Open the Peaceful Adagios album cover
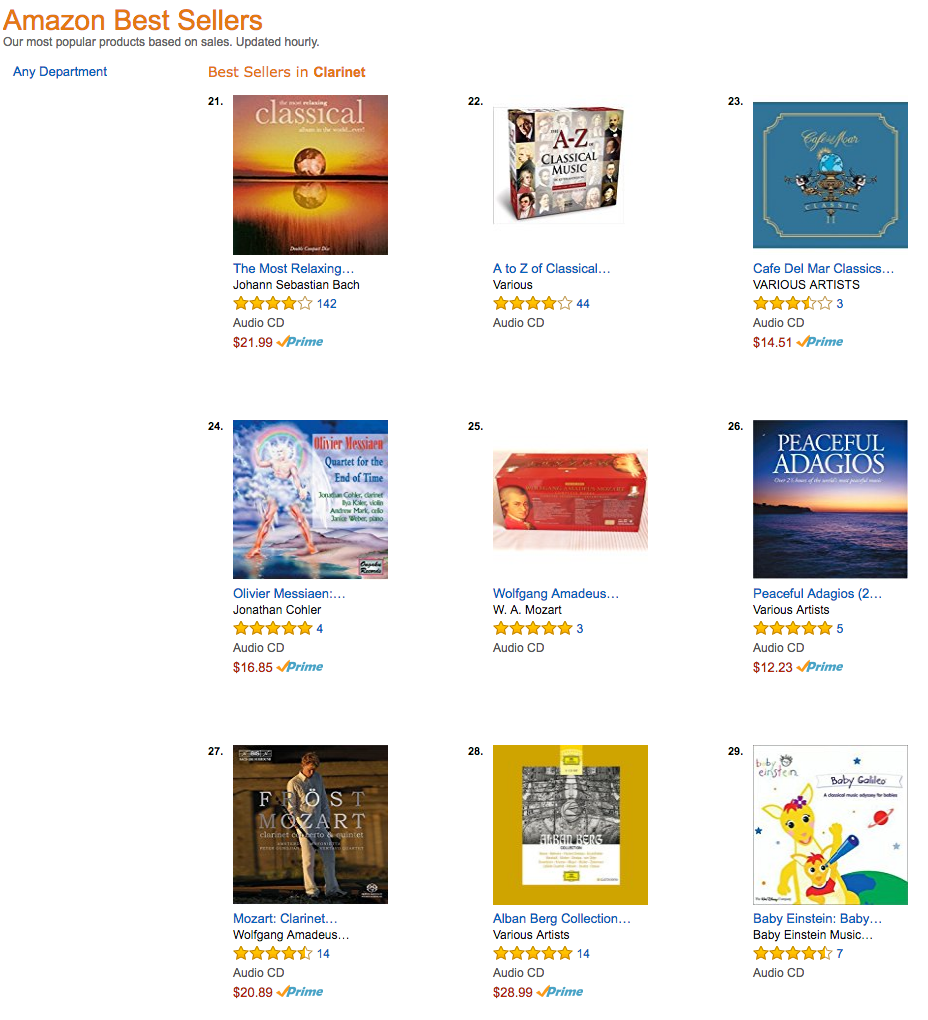Image resolution: width=928 pixels, height=1020 pixels. pyautogui.click(x=830, y=499)
